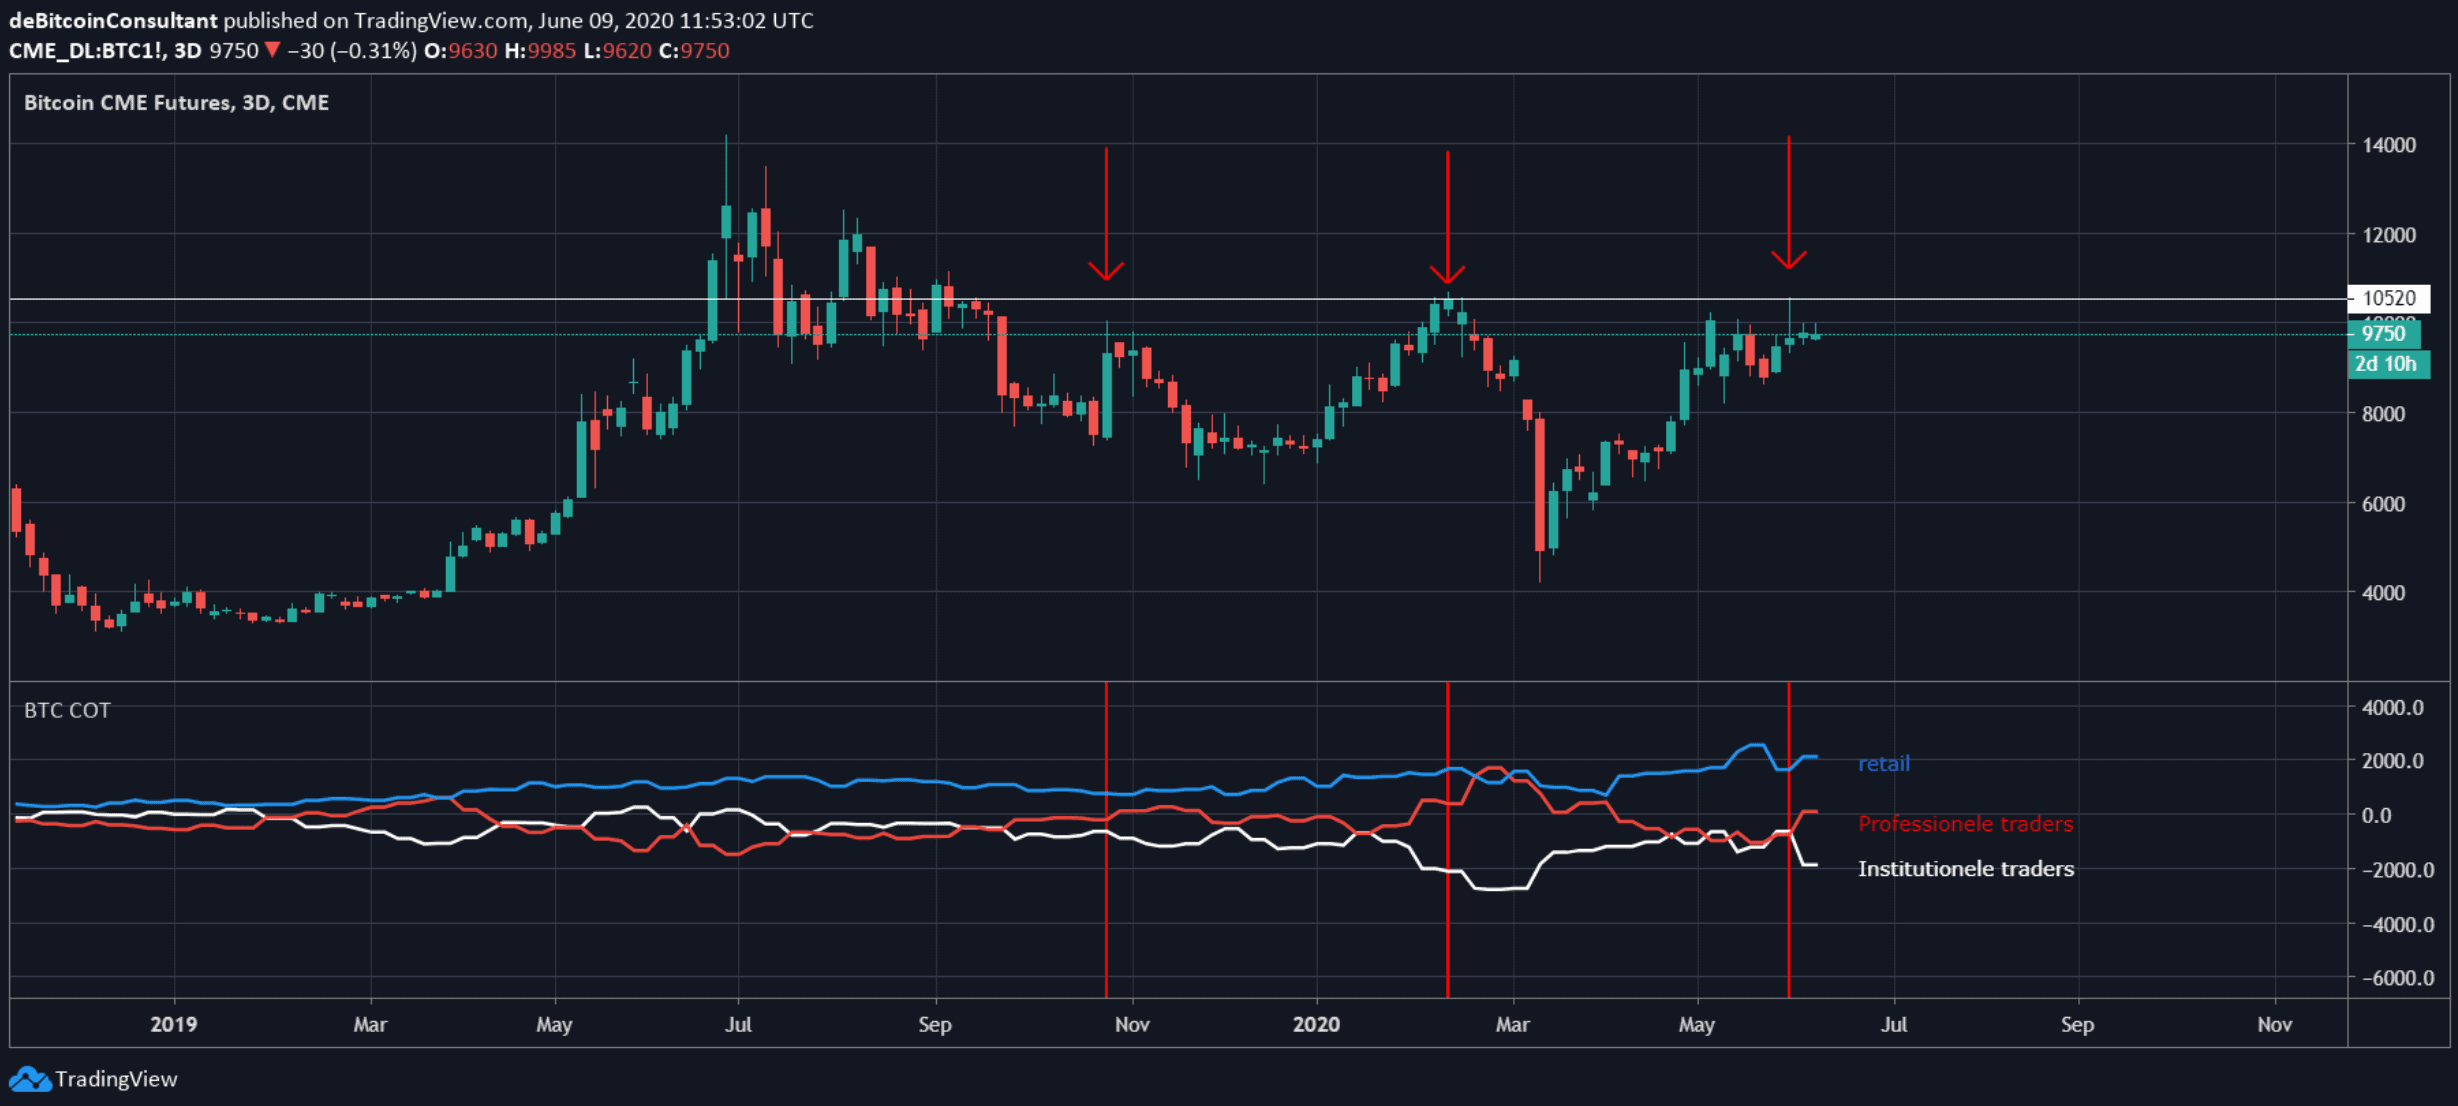
Task: Click the blue retail legend label
Action: point(1884,764)
